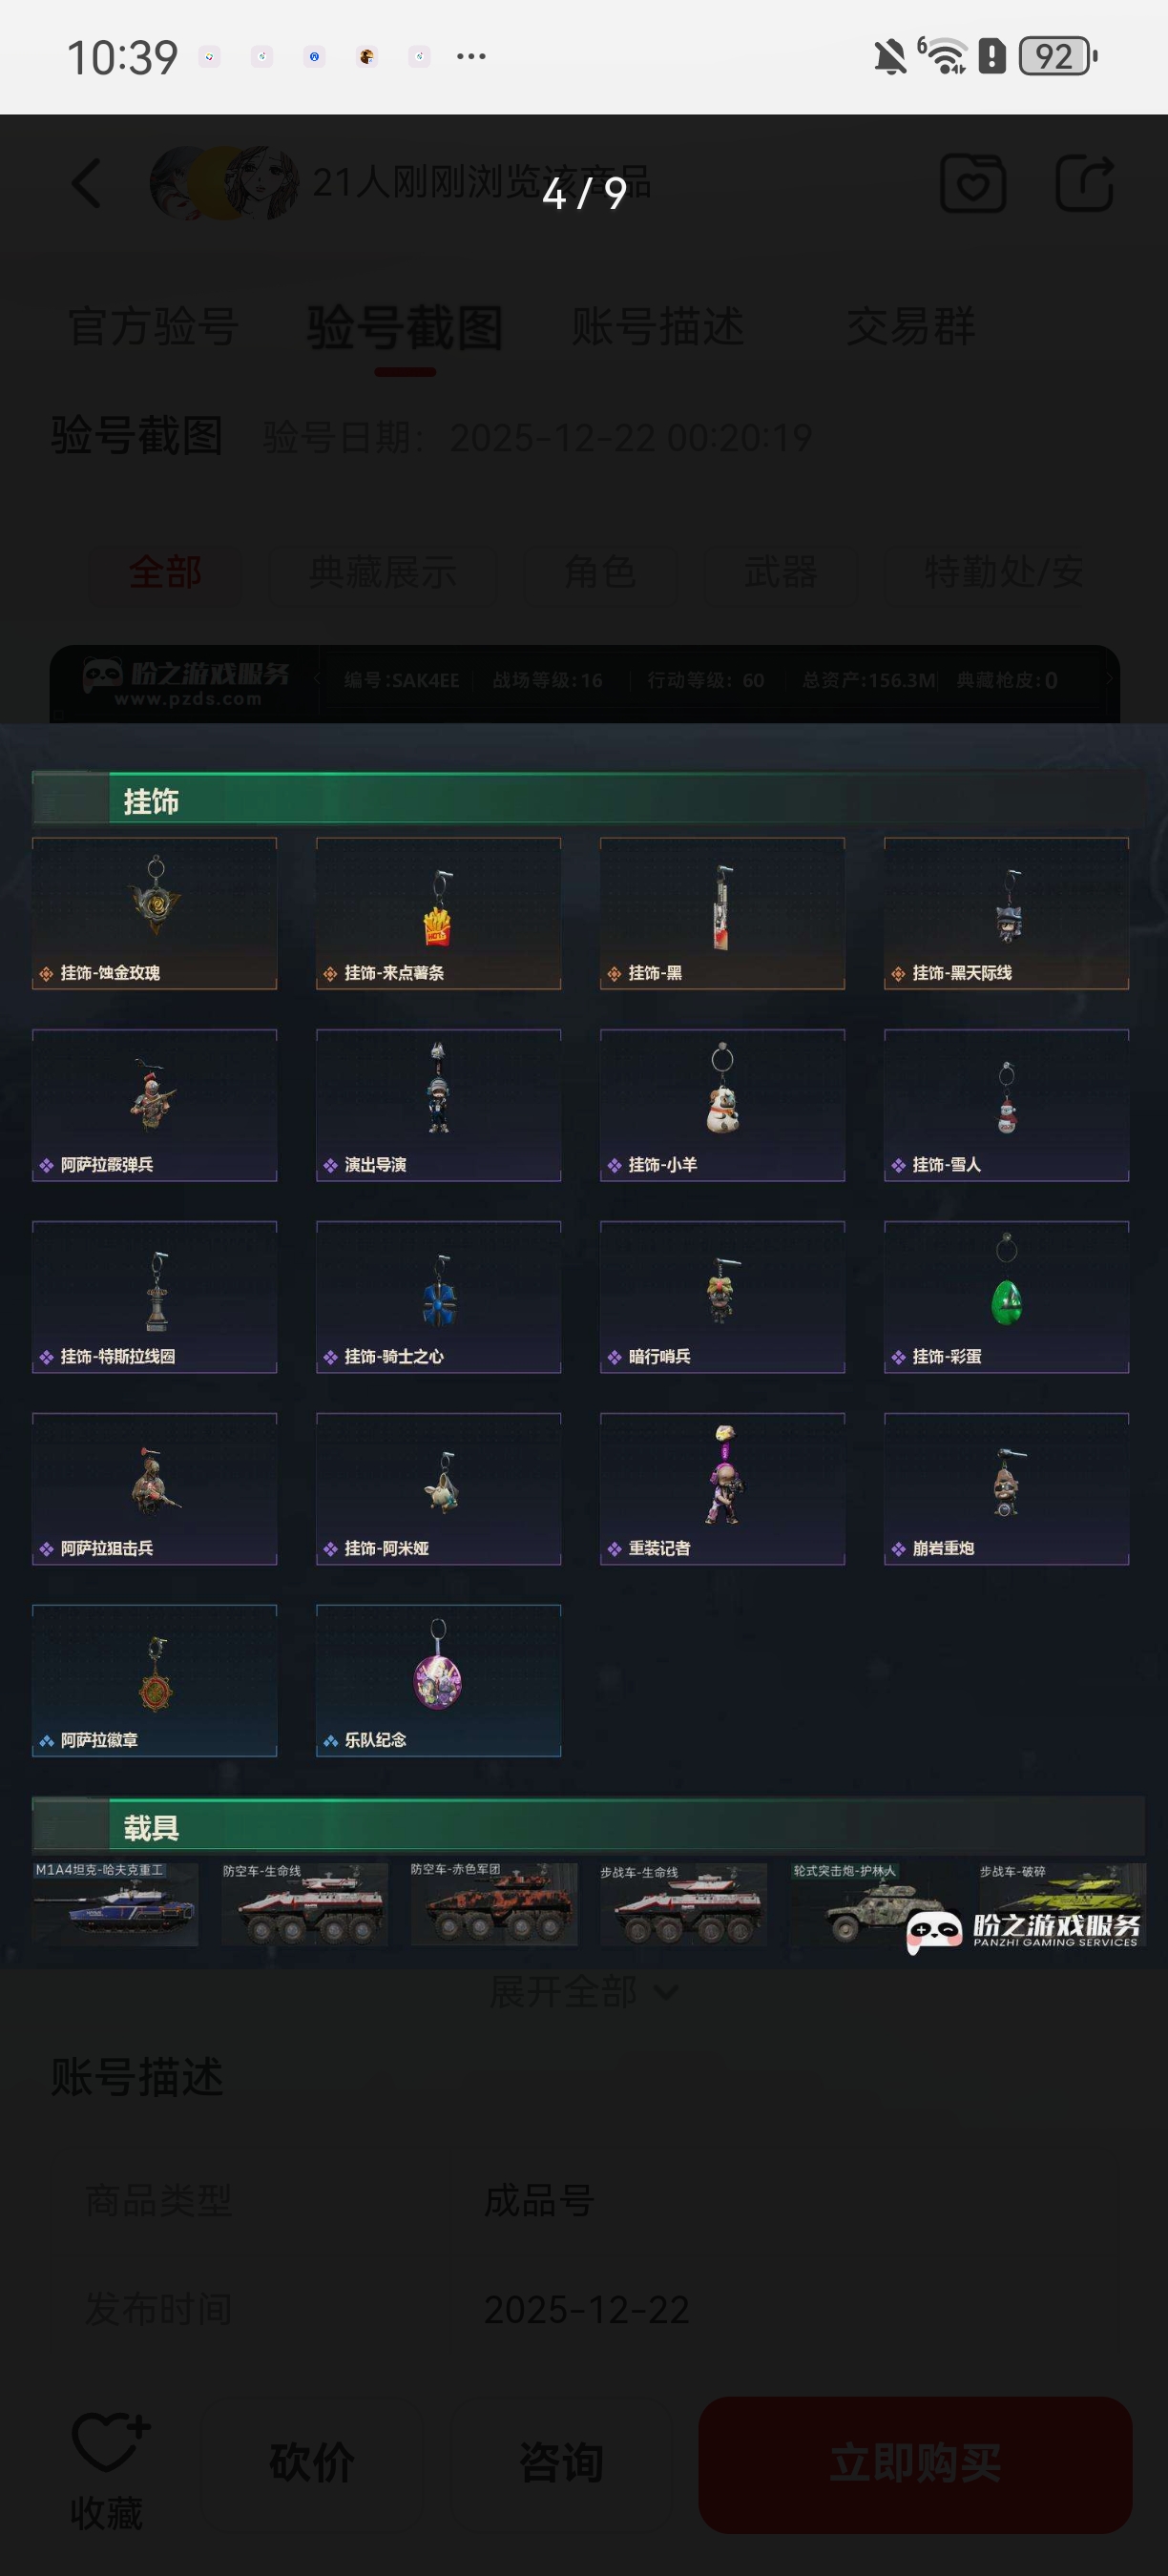Open the status bar three-dots overflow
The image size is (1168, 2576).
[471, 56]
